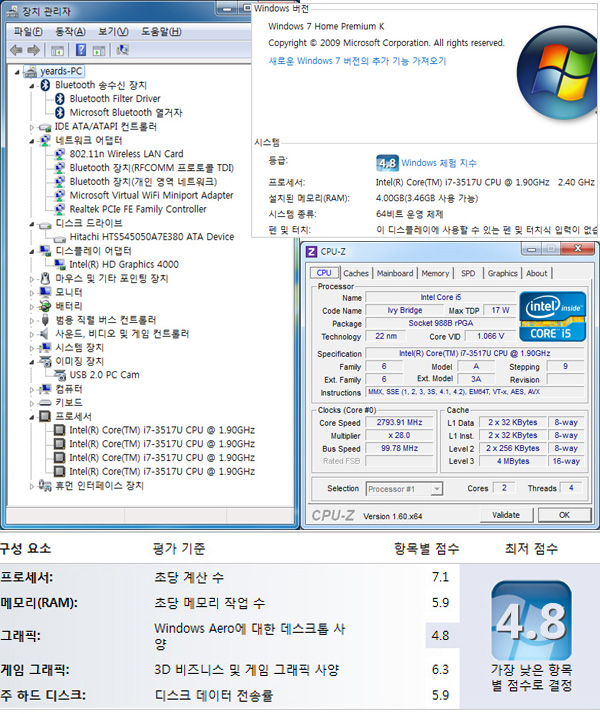Click the Level 3 cache 4 MBytes value
The height and width of the screenshot is (714, 600).
513,461
